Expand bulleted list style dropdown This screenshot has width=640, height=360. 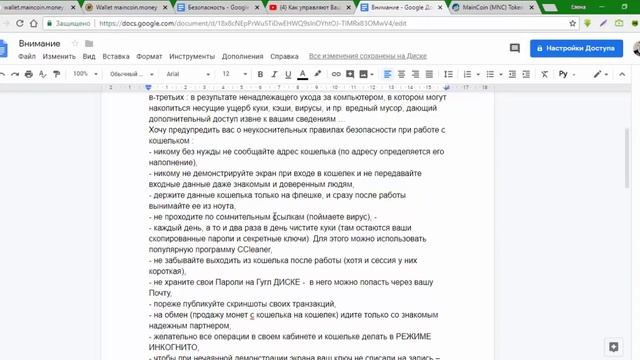(x=500, y=75)
